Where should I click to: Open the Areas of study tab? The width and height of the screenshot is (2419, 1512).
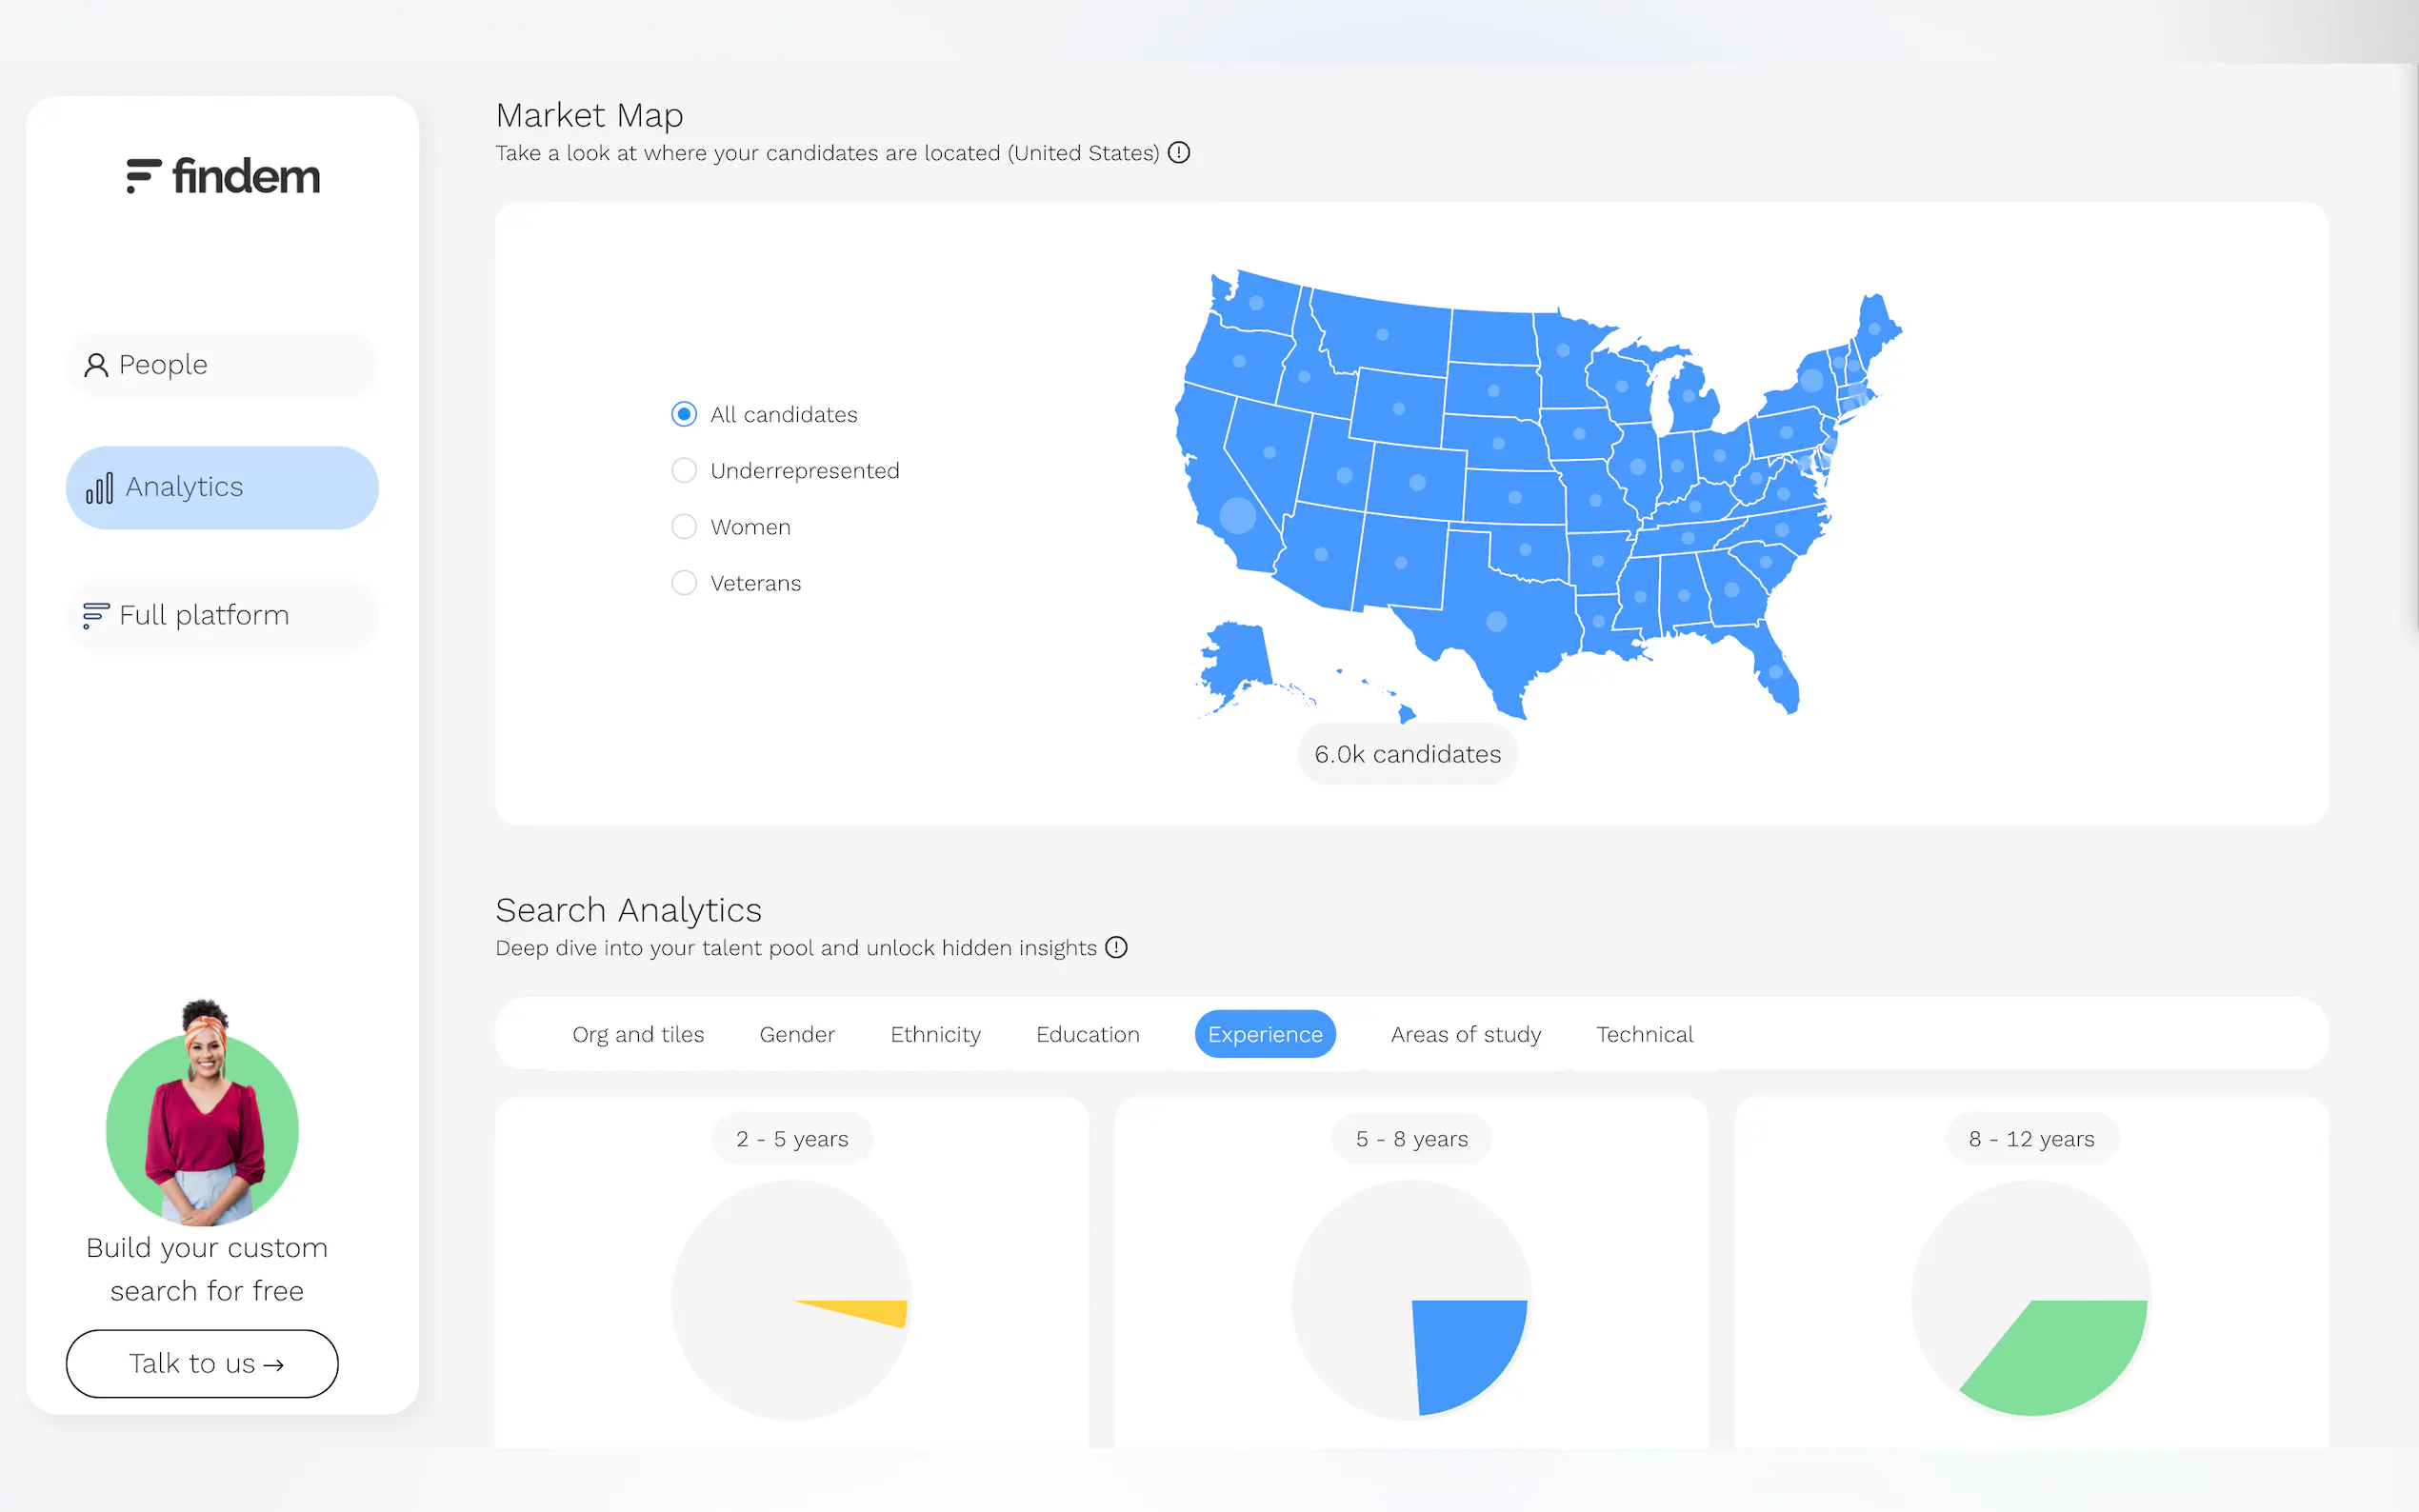click(x=1465, y=1034)
